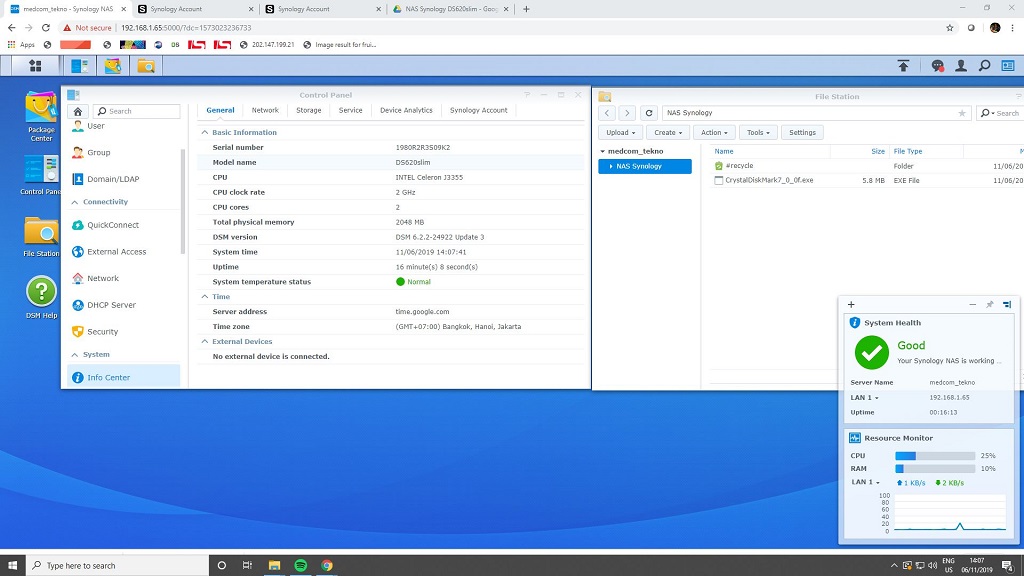Open DSM Help desktop shortcut
1024x576 pixels.
[x=41, y=298]
